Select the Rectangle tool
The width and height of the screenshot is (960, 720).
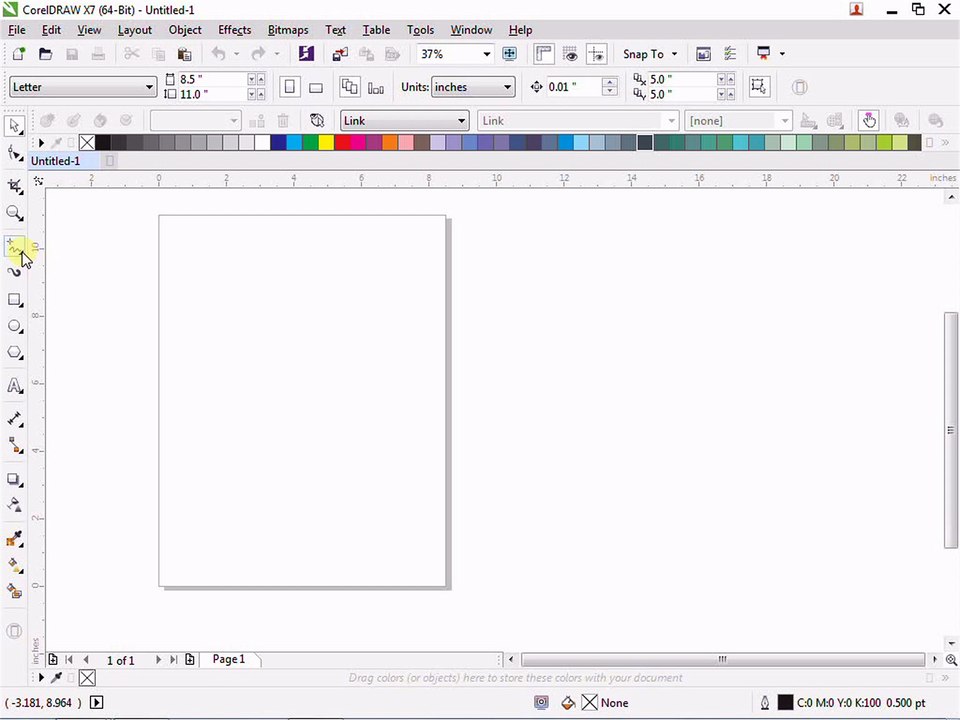(x=15, y=299)
